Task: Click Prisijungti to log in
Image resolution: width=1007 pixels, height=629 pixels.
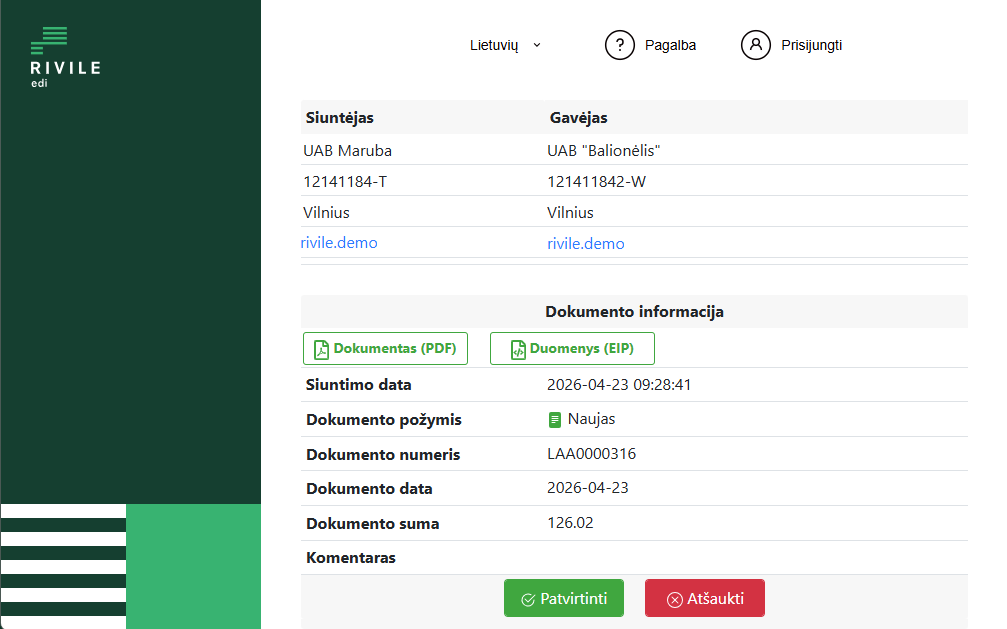Action: (811, 45)
